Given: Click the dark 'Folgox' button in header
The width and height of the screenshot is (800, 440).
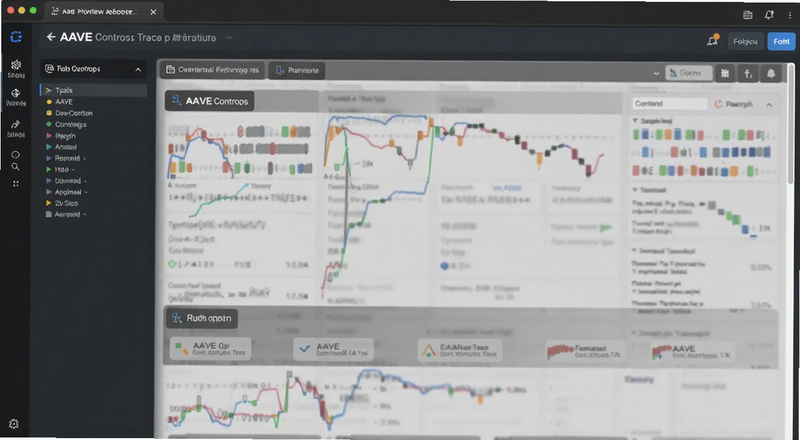Looking at the screenshot, I should pyautogui.click(x=745, y=41).
